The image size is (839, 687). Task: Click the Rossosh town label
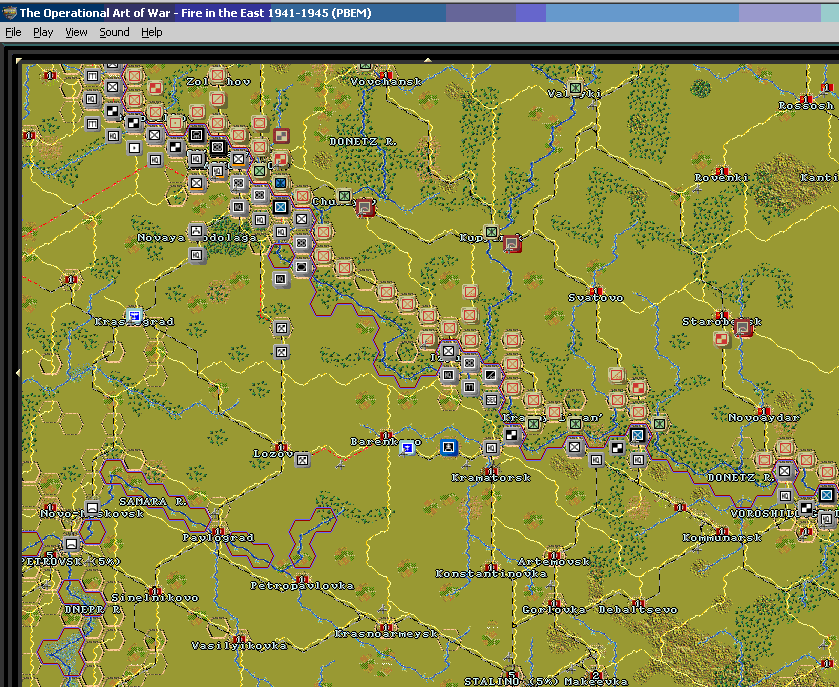coord(806,106)
